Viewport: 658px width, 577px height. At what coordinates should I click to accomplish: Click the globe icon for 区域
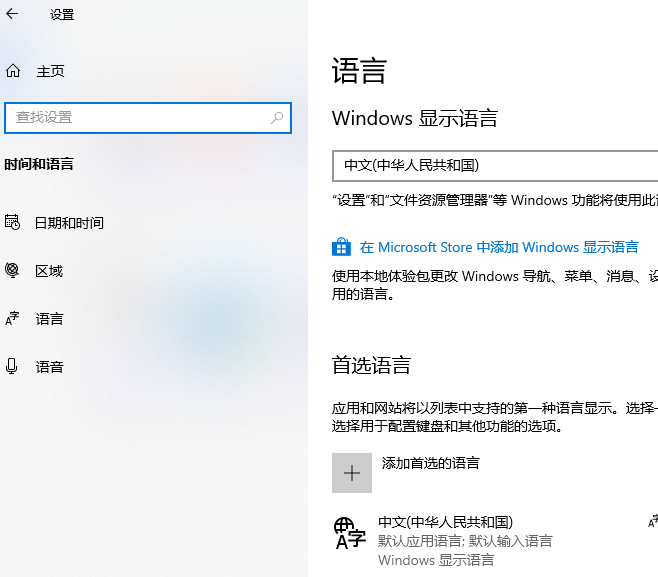tap(12, 270)
